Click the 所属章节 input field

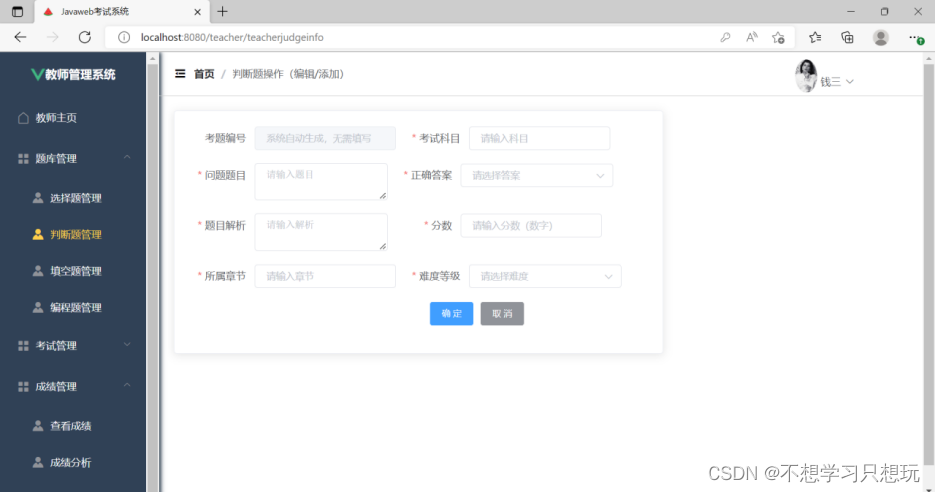click(x=325, y=276)
